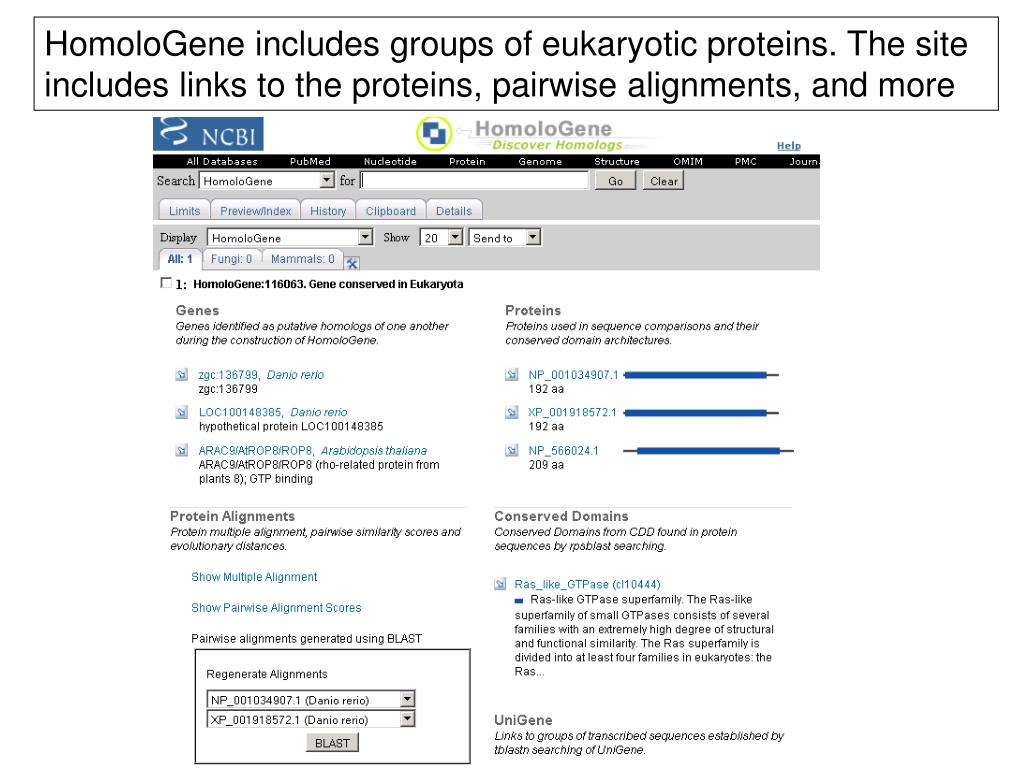Click the HomoloGene logo icon
This screenshot has height=768, width=1024.
pyautogui.click(x=434, y=134)
